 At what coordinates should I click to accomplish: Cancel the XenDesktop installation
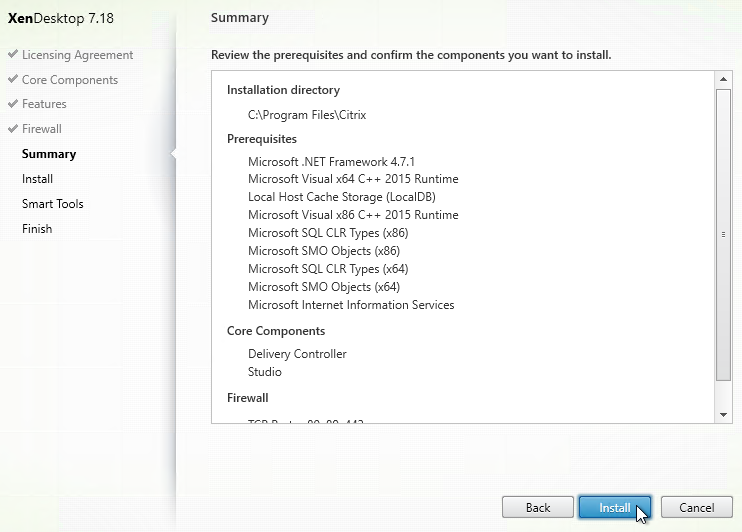point(697,507)
